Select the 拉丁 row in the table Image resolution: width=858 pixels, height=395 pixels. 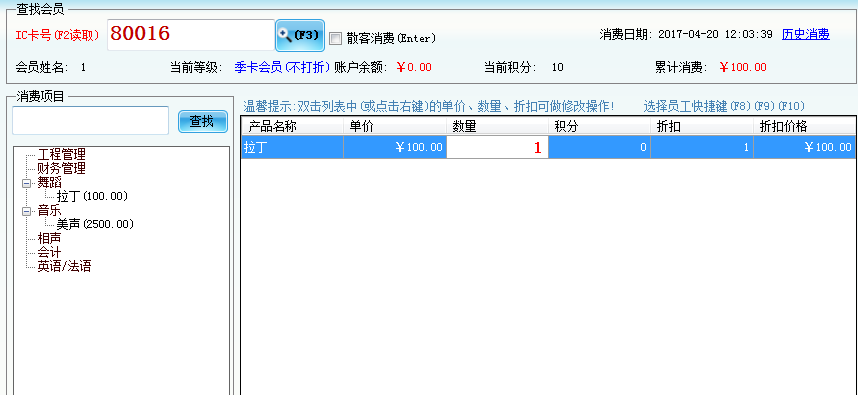click(x=548, y=148)
